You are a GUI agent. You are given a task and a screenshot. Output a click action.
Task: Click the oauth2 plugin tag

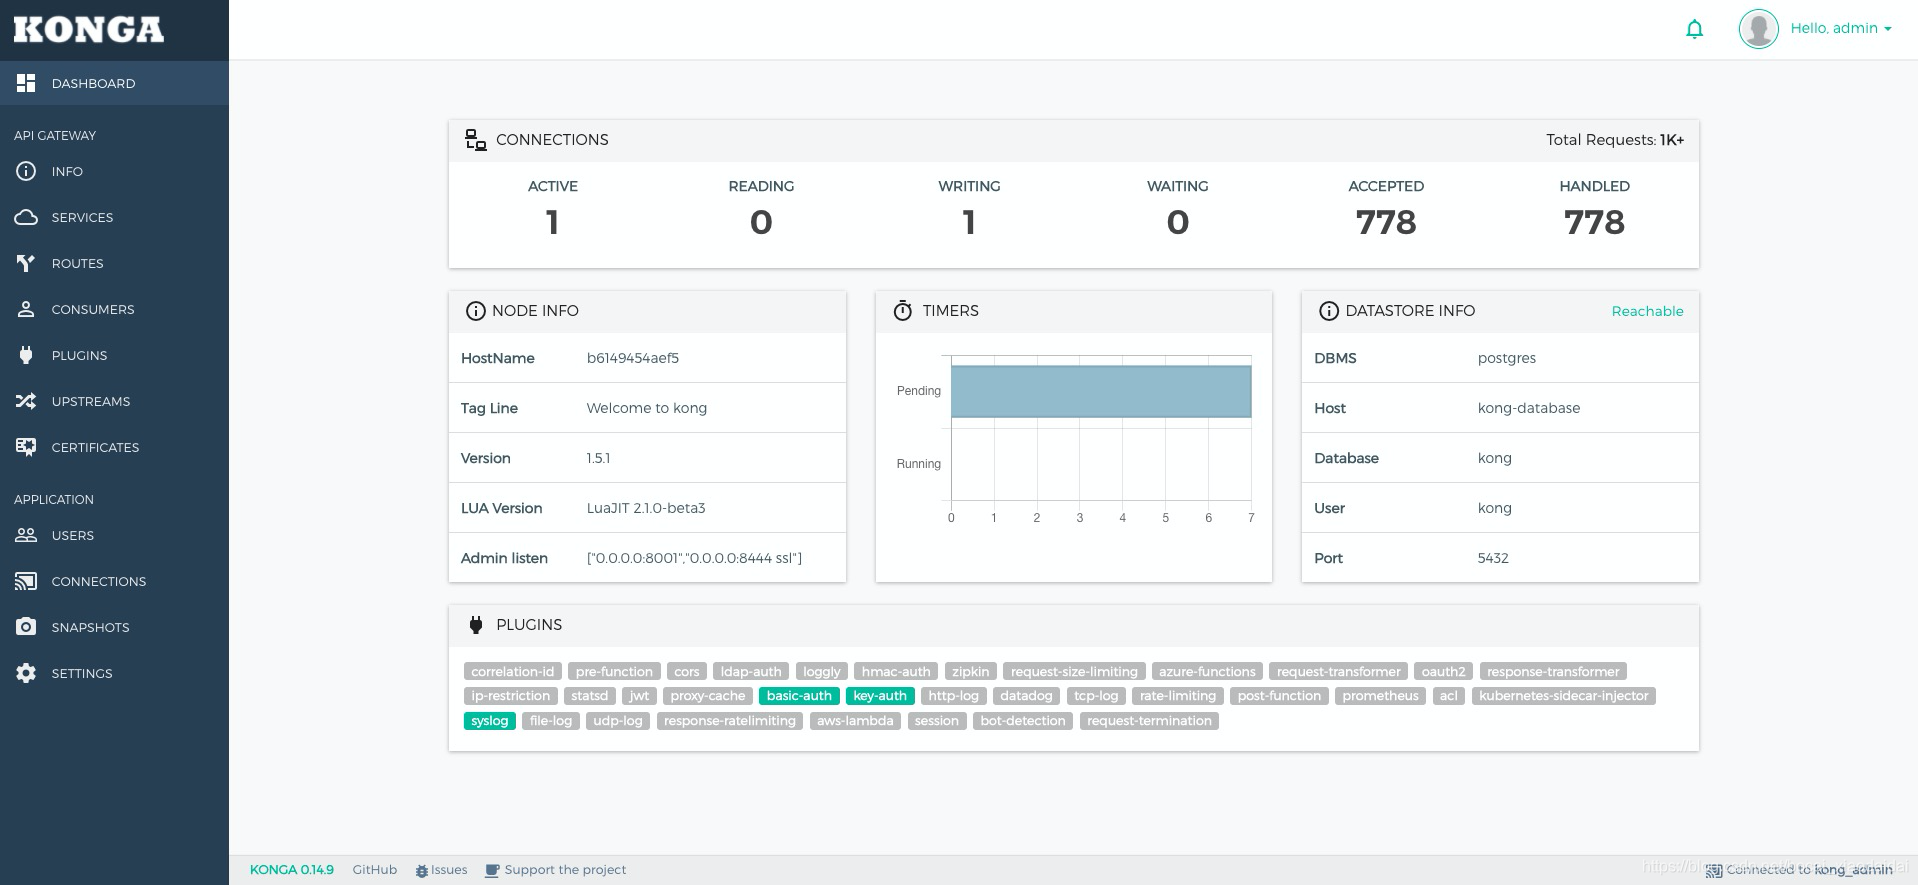(1443, 671)
